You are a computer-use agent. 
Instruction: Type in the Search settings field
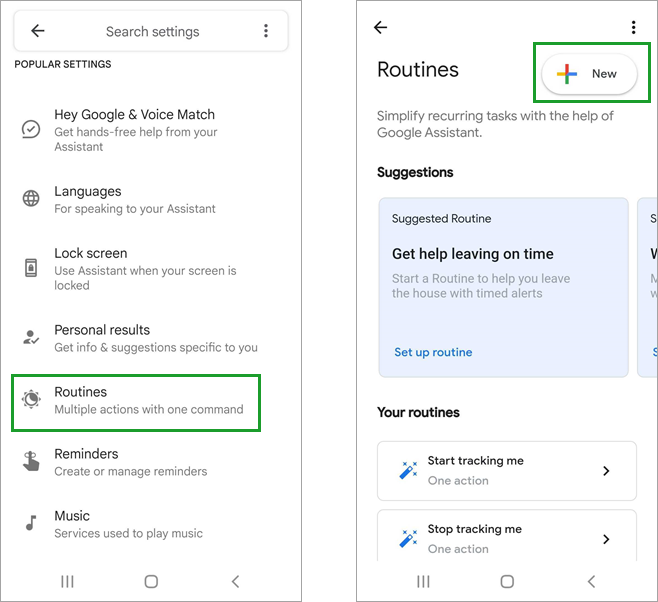coord(152,31)
